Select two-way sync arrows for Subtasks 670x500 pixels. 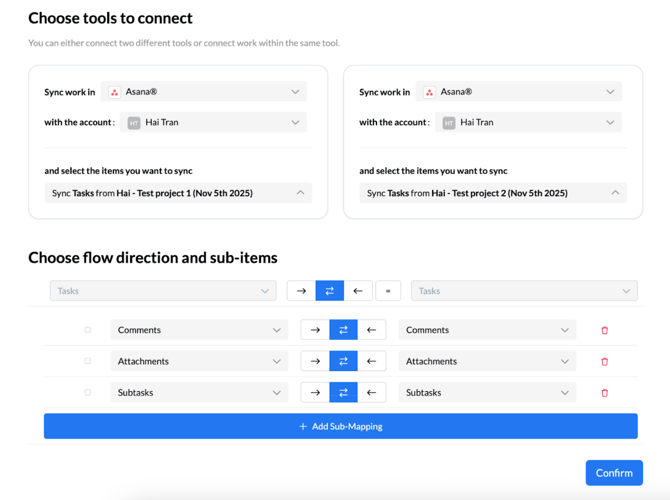coord(343,393)
